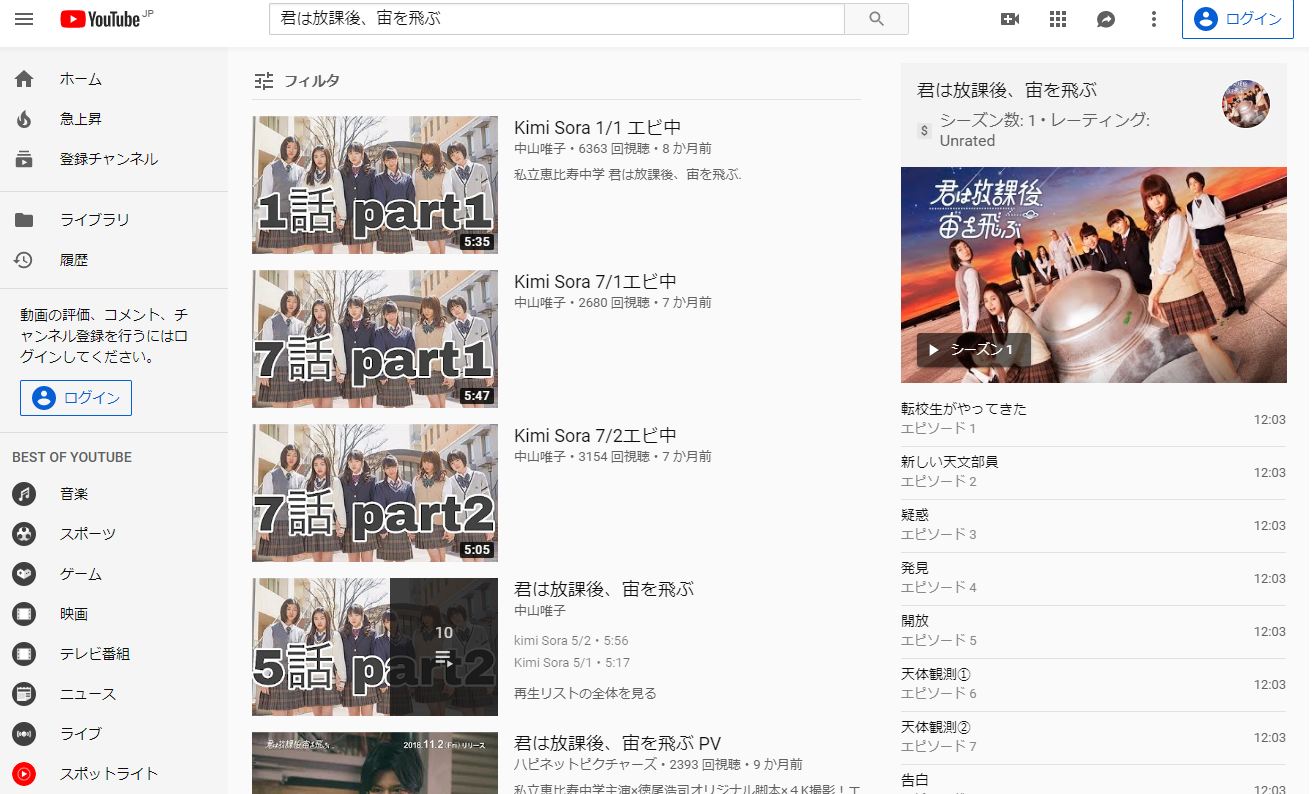The height and width of the screenshot is (794, 1312).
Task: Select ライブラリ in the sidebar
Action: click(x=95, y=220)
